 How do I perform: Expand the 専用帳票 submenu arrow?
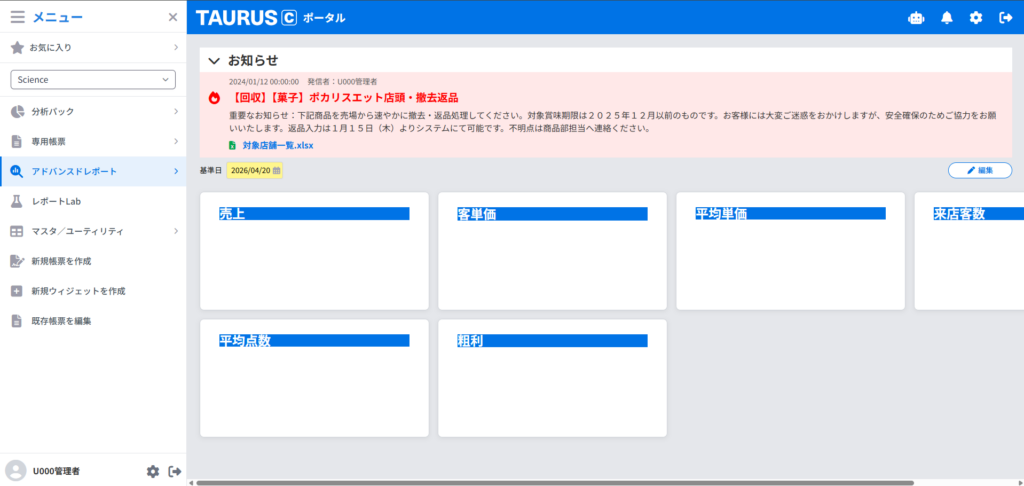(176, 141)
